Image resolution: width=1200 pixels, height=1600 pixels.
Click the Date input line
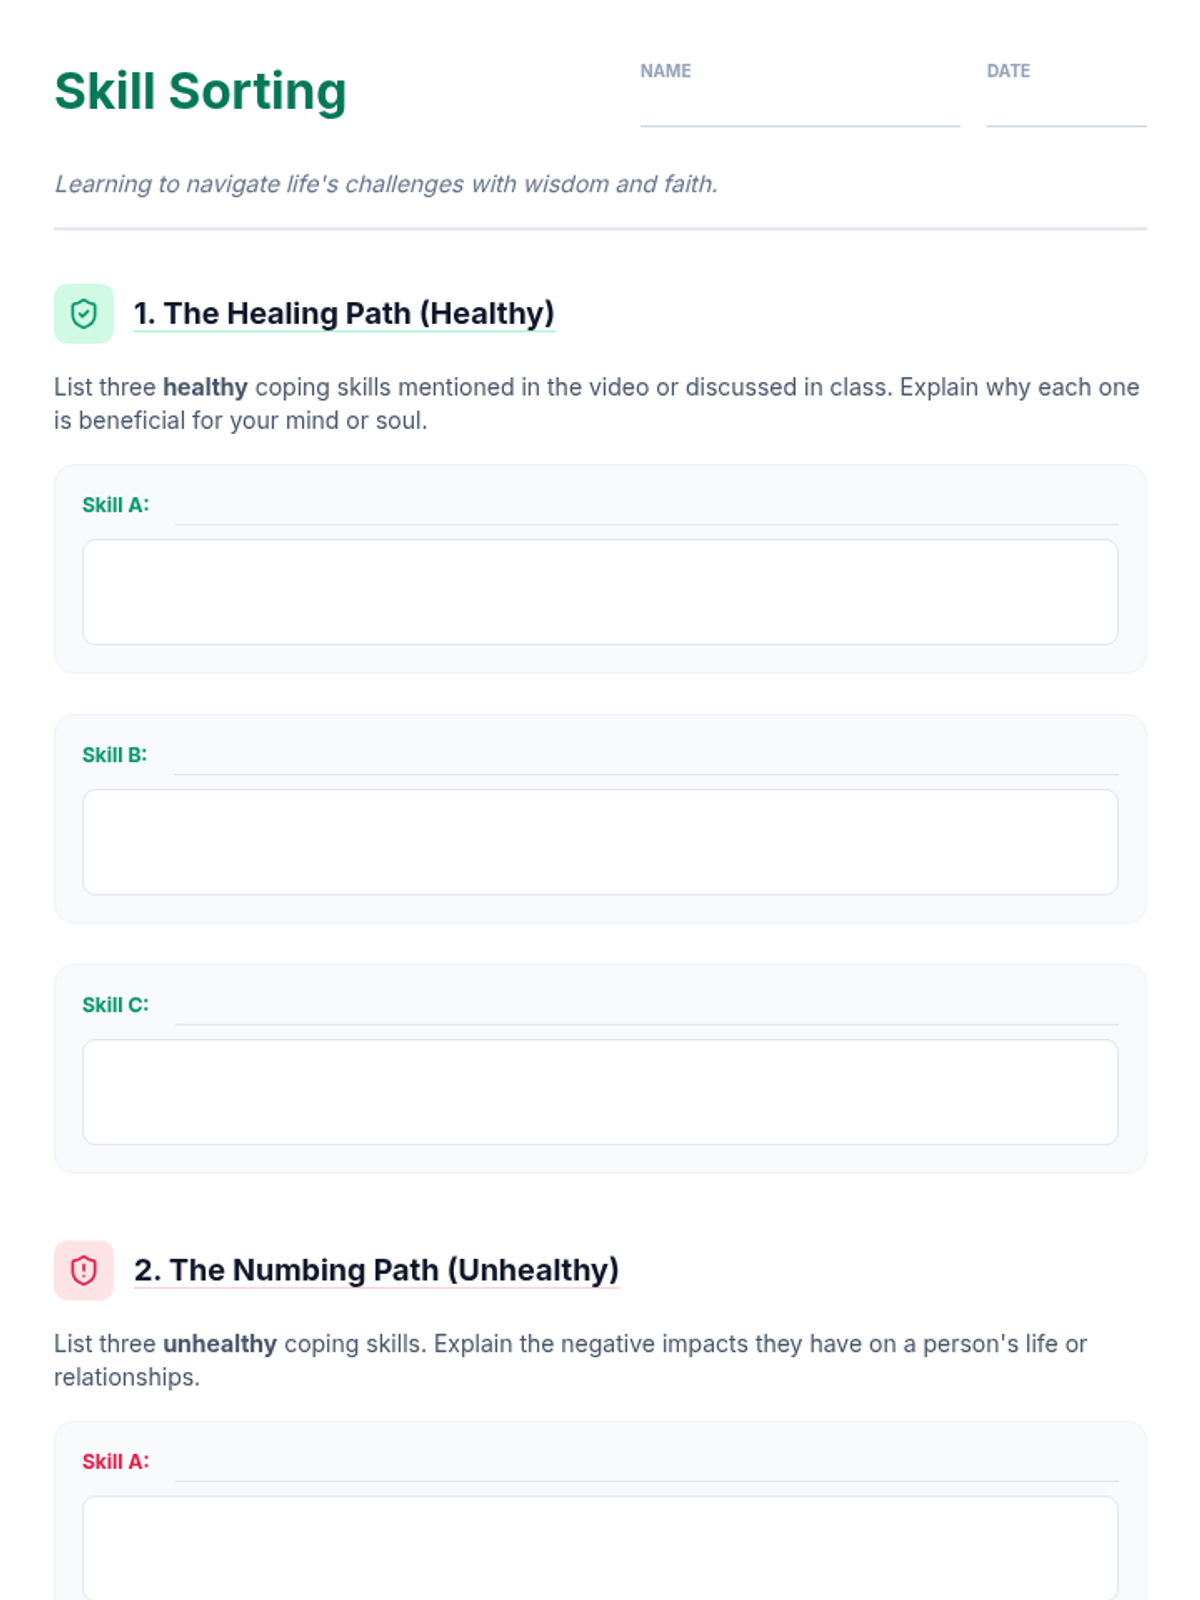(1066, 110)
